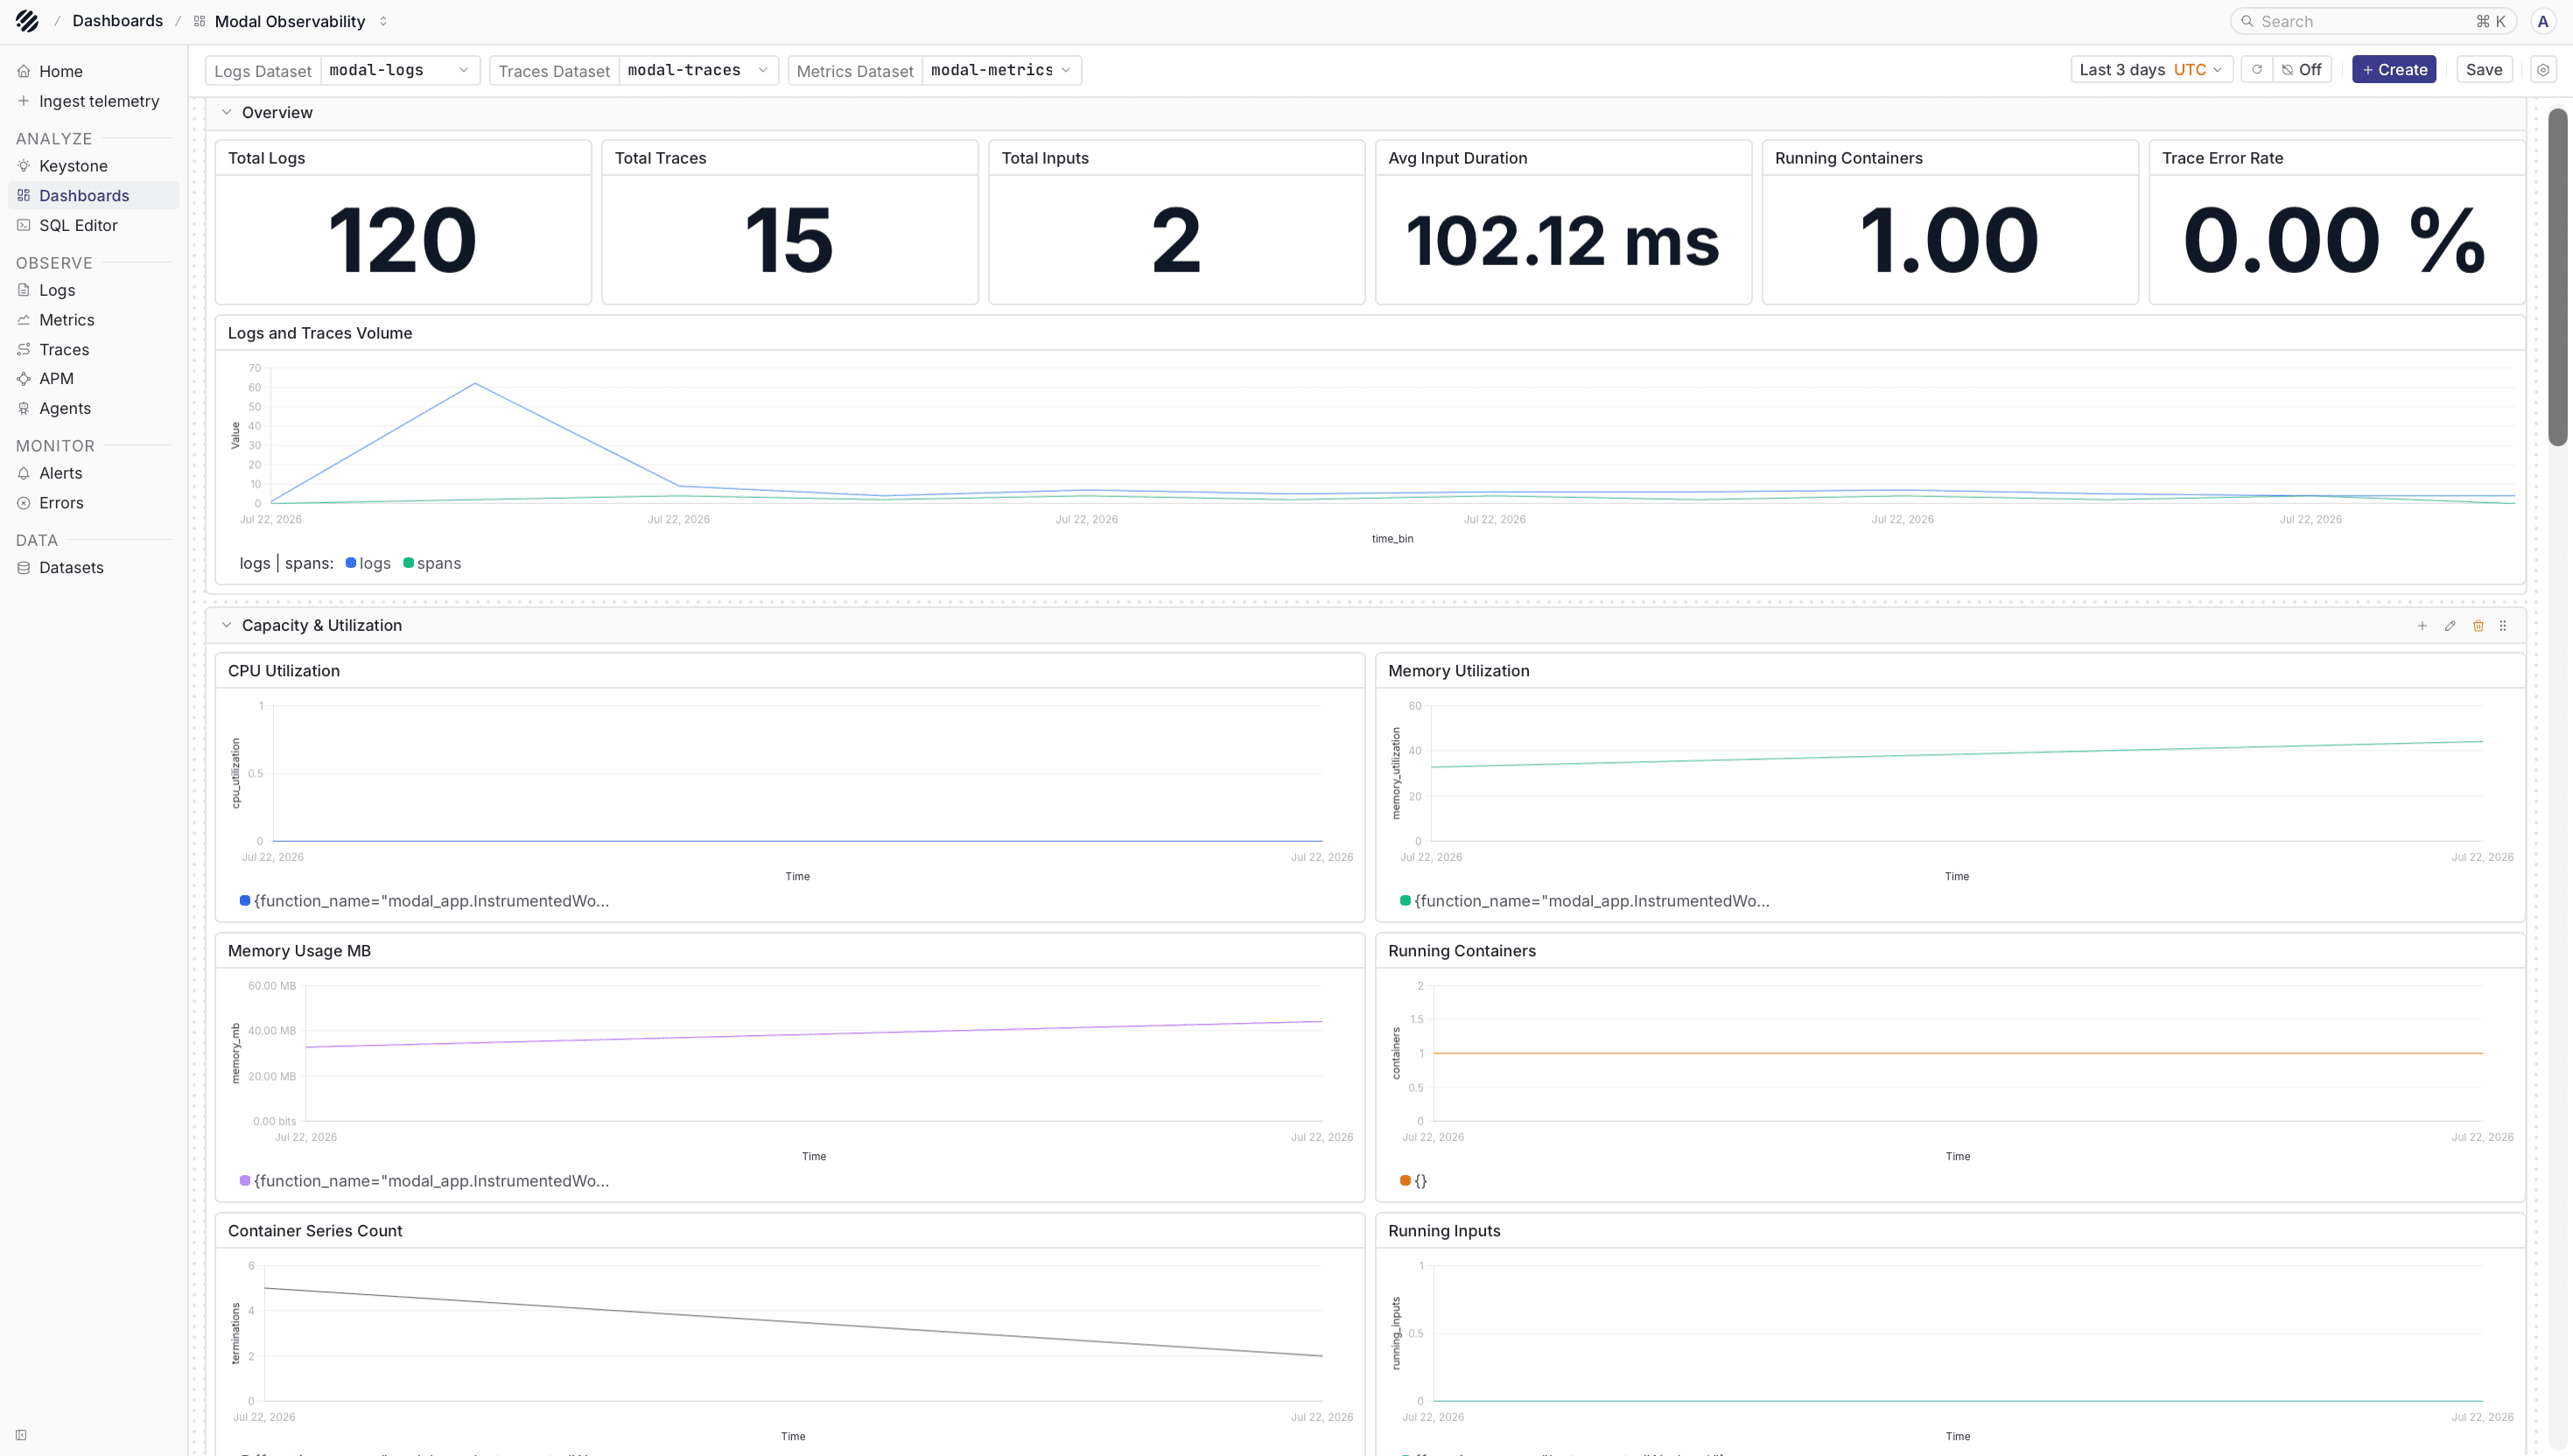Open the Last 3 days time range picker

2151,70
